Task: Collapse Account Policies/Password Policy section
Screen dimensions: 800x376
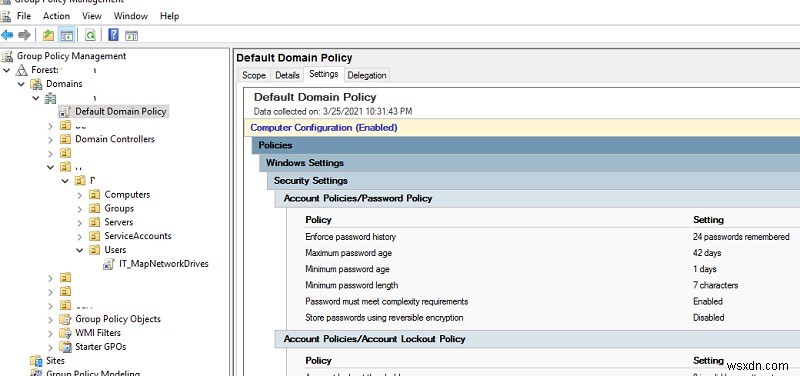Action: click(x=537, y=198)
